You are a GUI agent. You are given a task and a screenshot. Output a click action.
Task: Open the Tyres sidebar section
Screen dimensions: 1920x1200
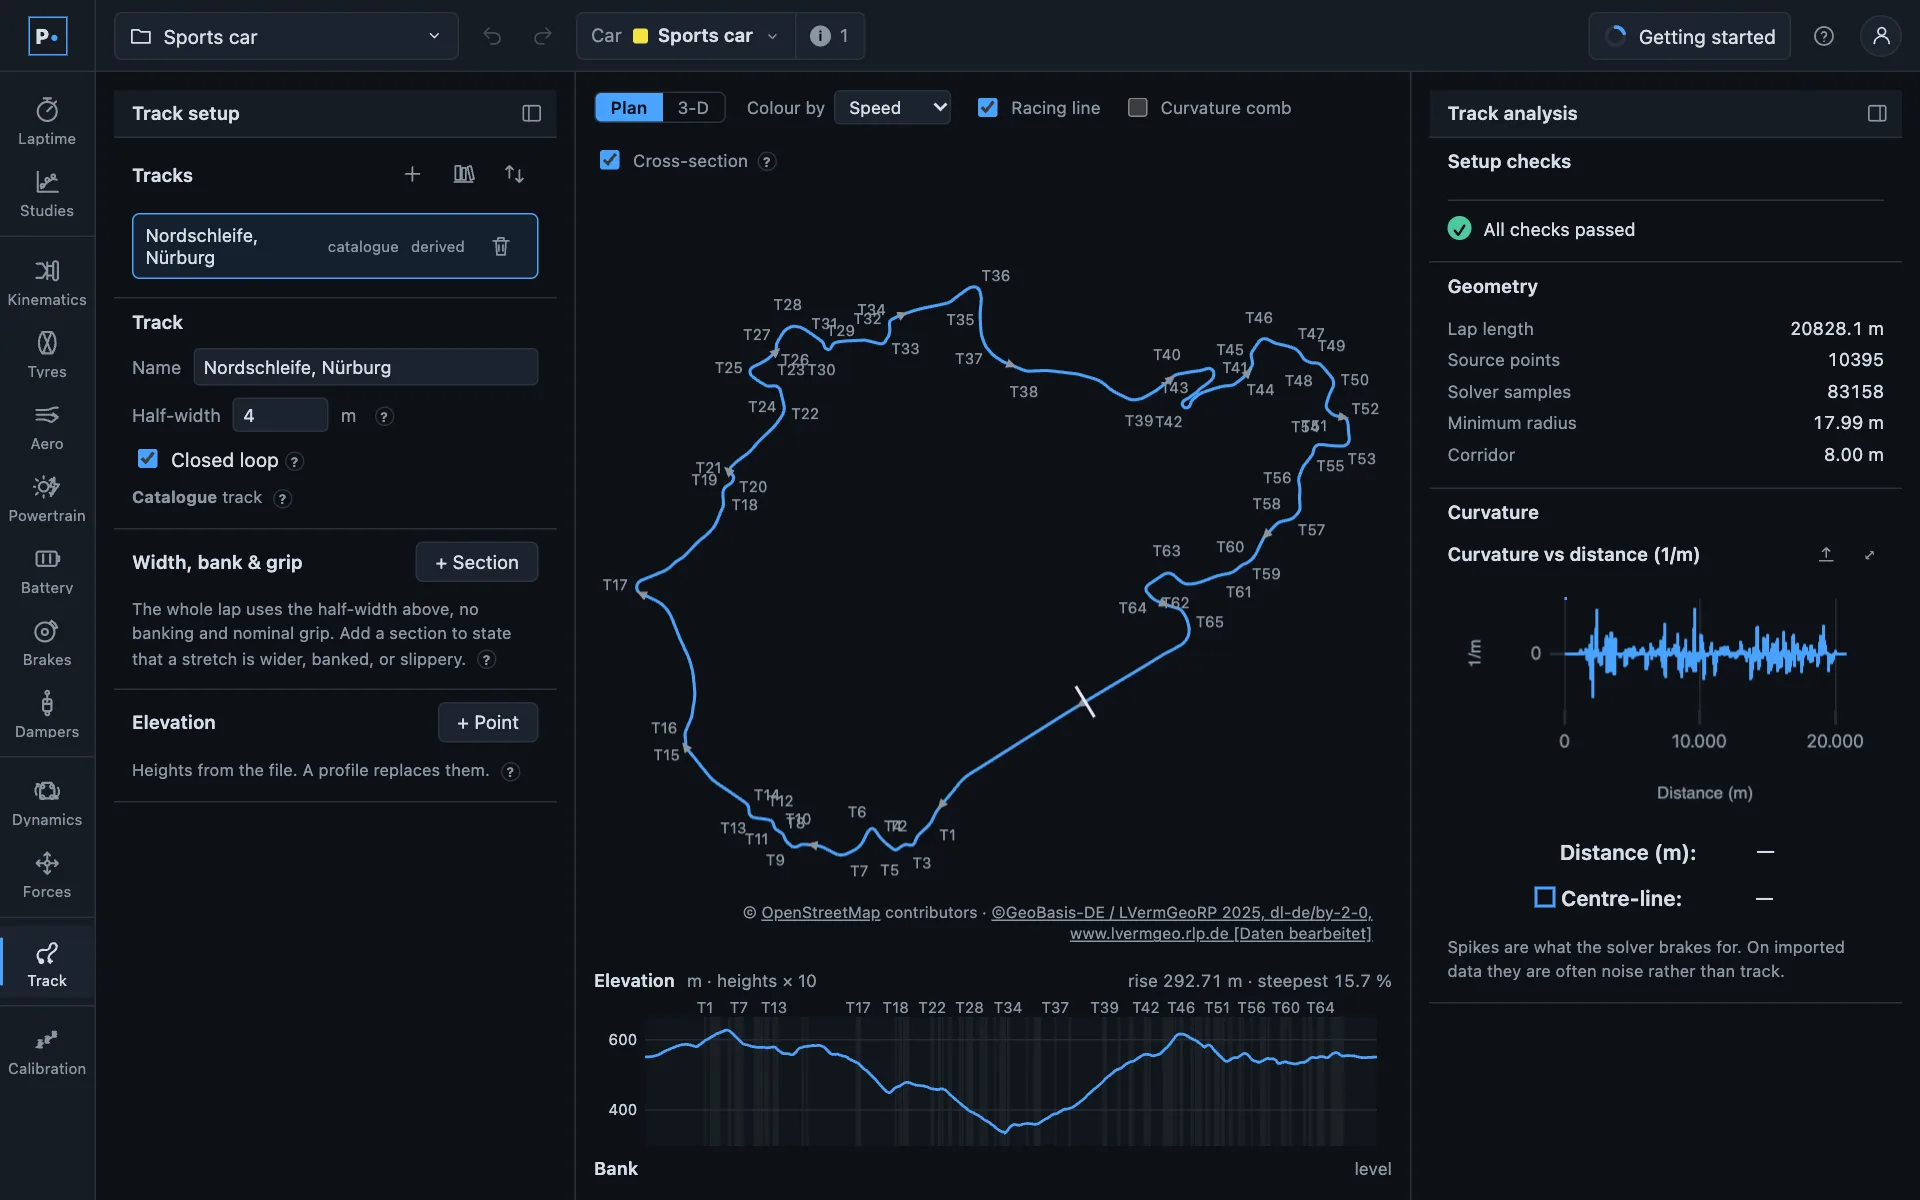coord(47,355)
